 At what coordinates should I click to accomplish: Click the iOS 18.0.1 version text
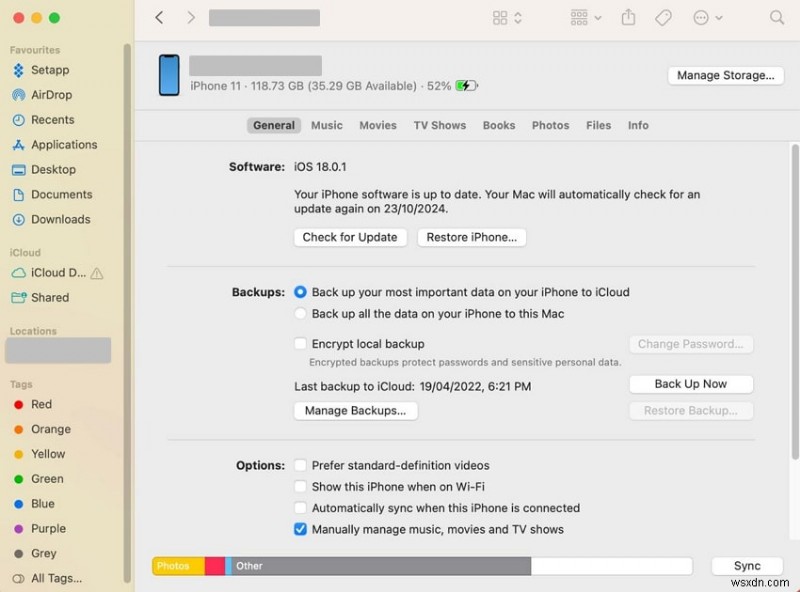320,167
